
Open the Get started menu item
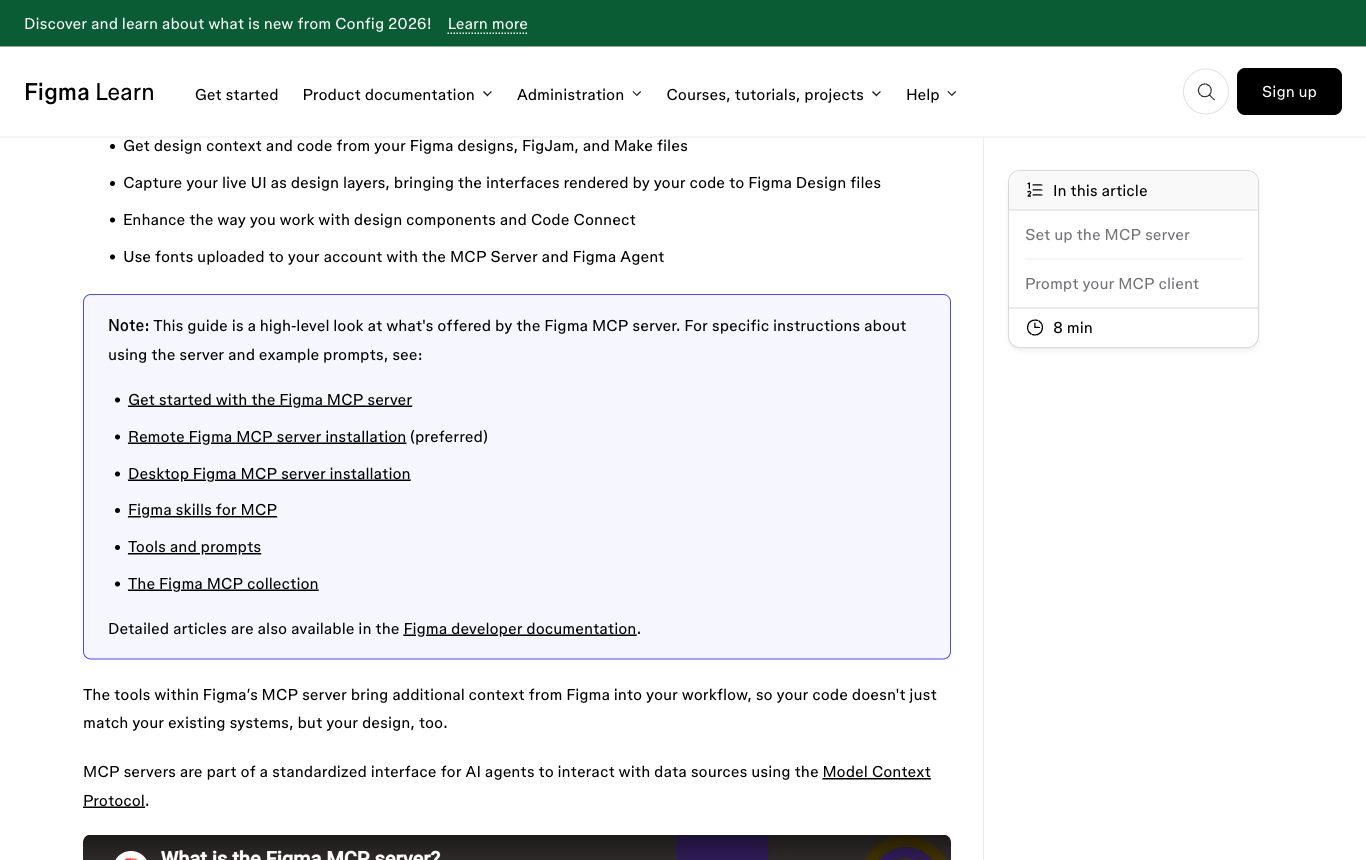[236, 94]
